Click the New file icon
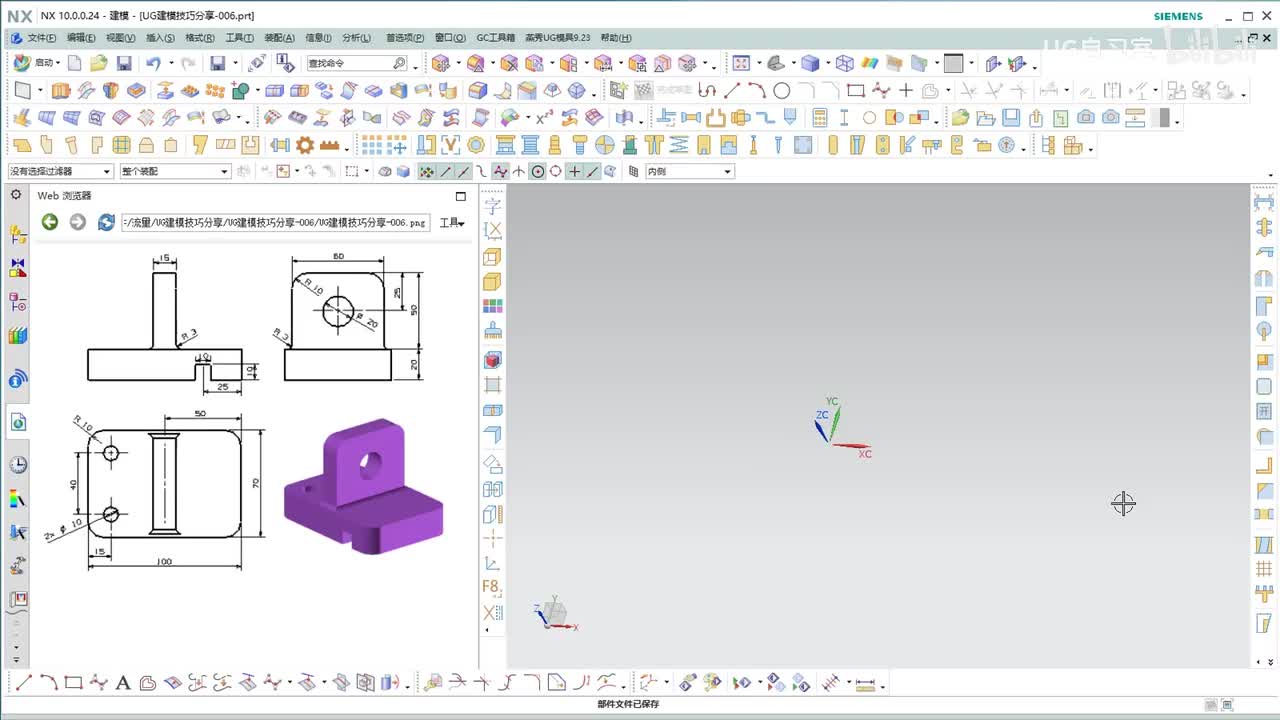The image size is (1280, 720). [75, 63]
